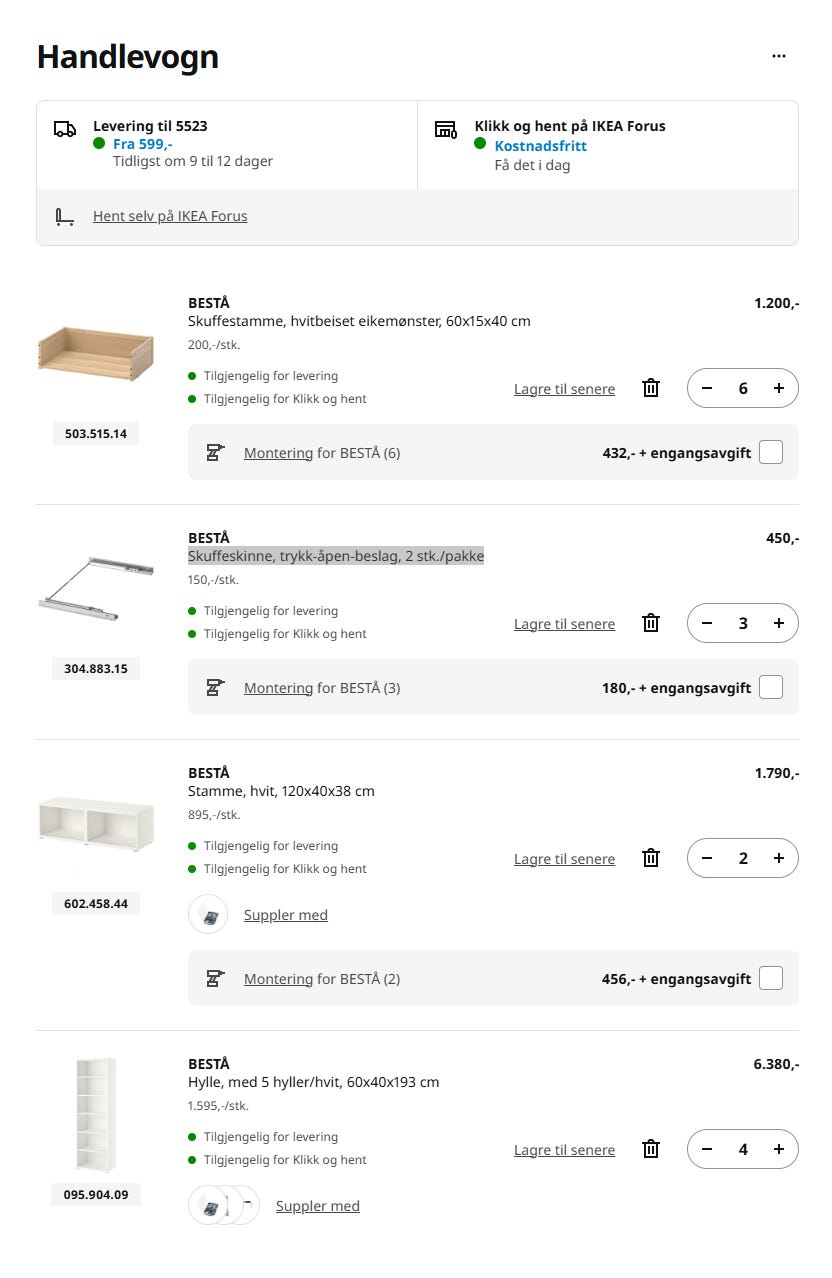Delete the Skuffestamme item with trash icon

tap(651, 388)
